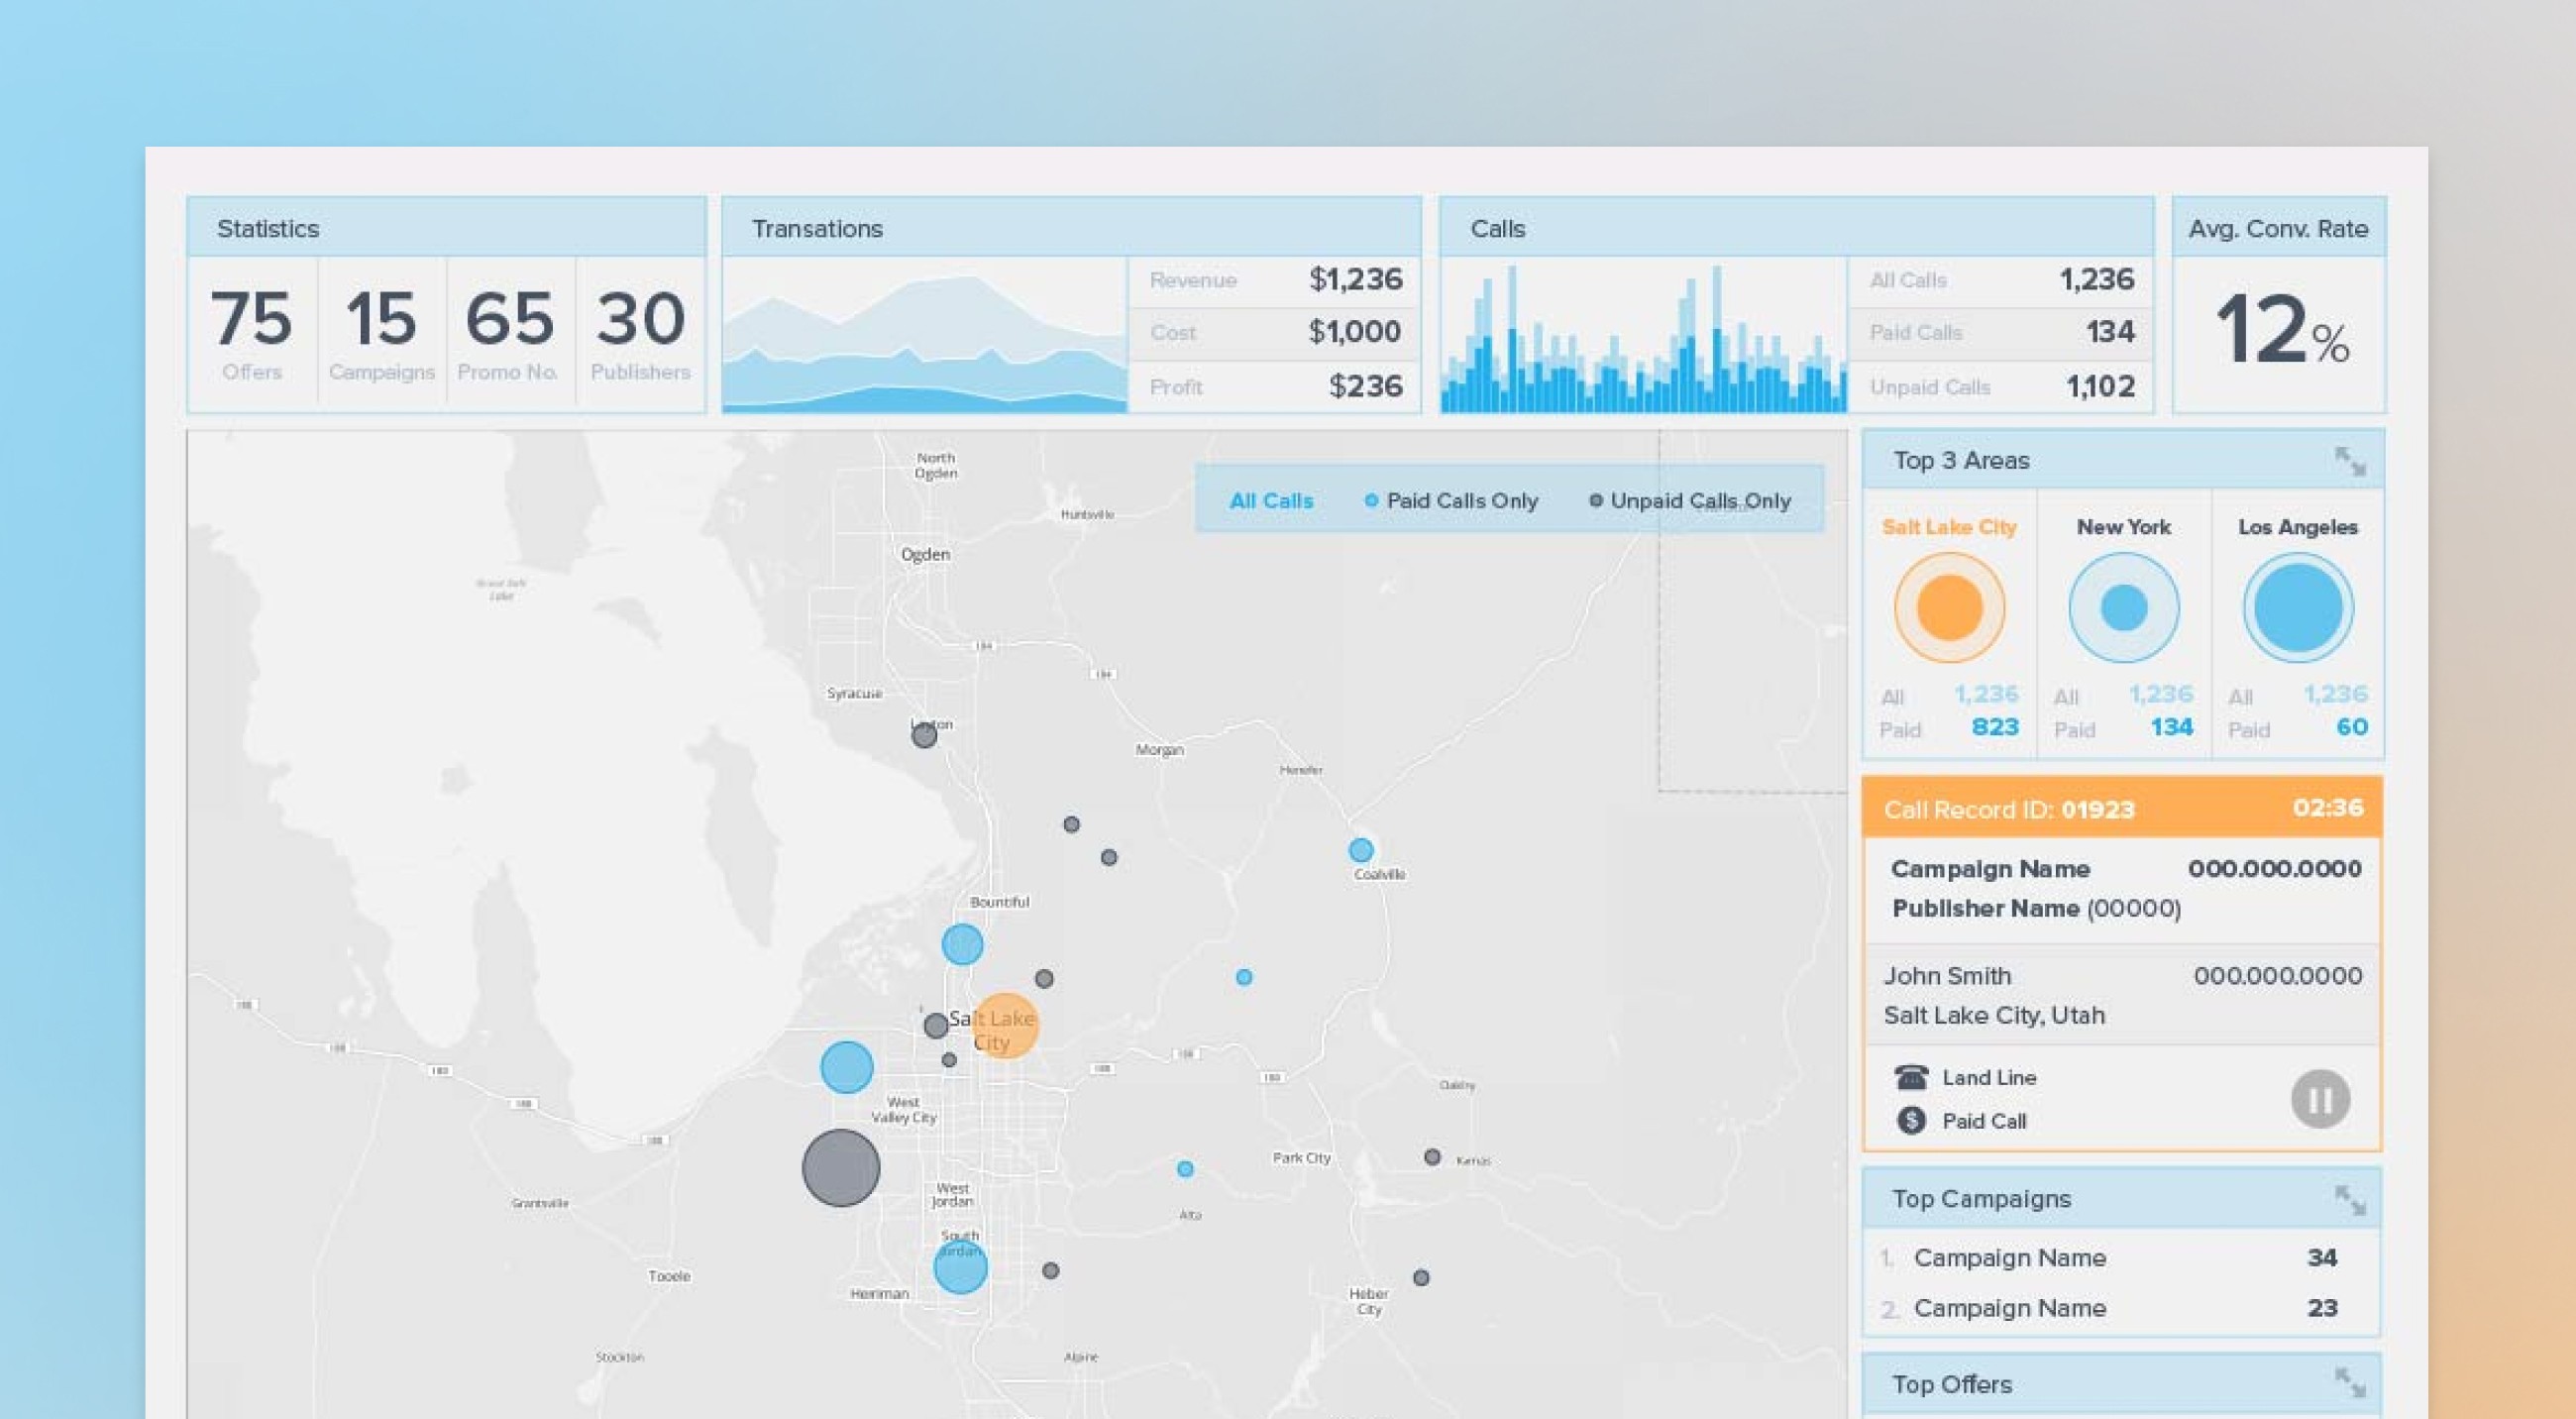Select the Salt Lake City orange area circle
This screenshot has width=2576, height=1419.
pos(1949,607)
